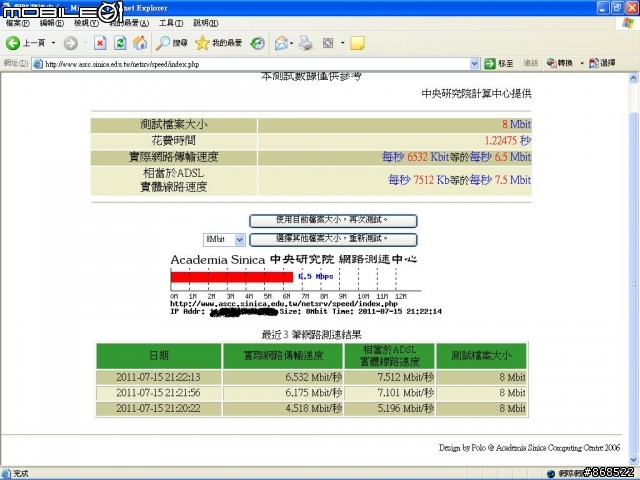Screen dimensions: 640x480
Task: Refresh the page using green arrows icon
Action: coord(120,43)
